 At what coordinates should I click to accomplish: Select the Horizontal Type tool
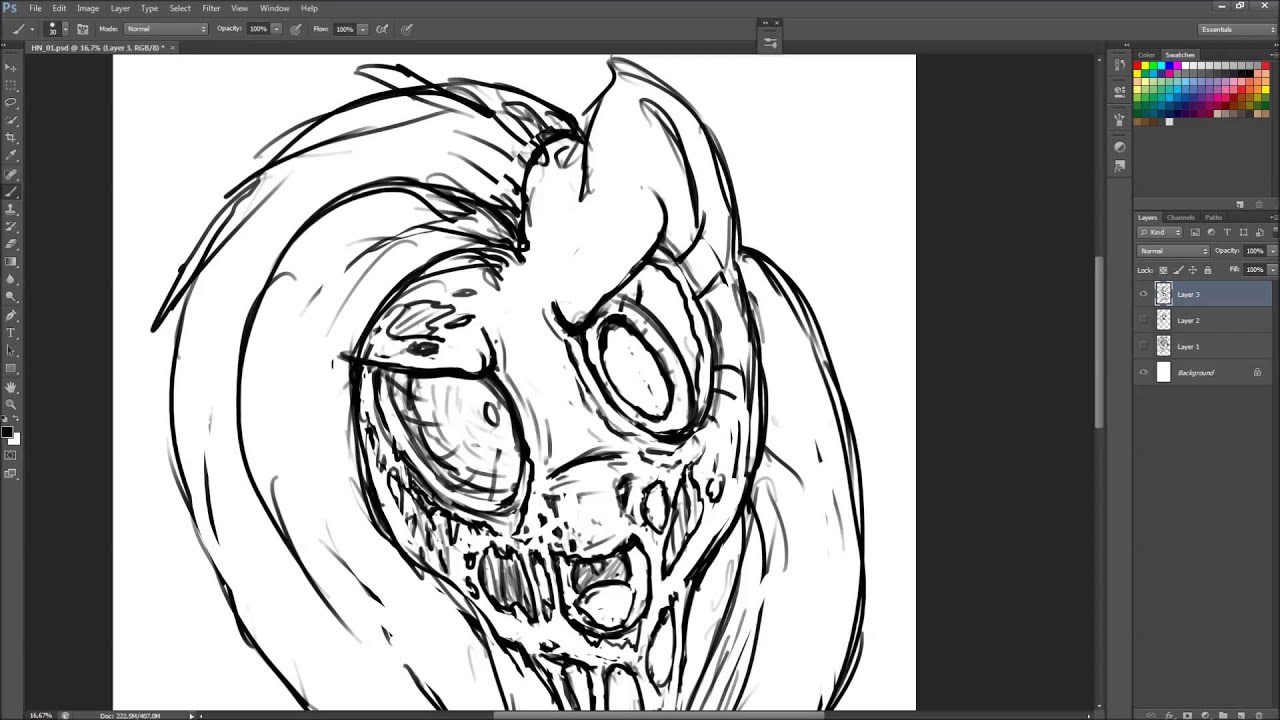11,332
